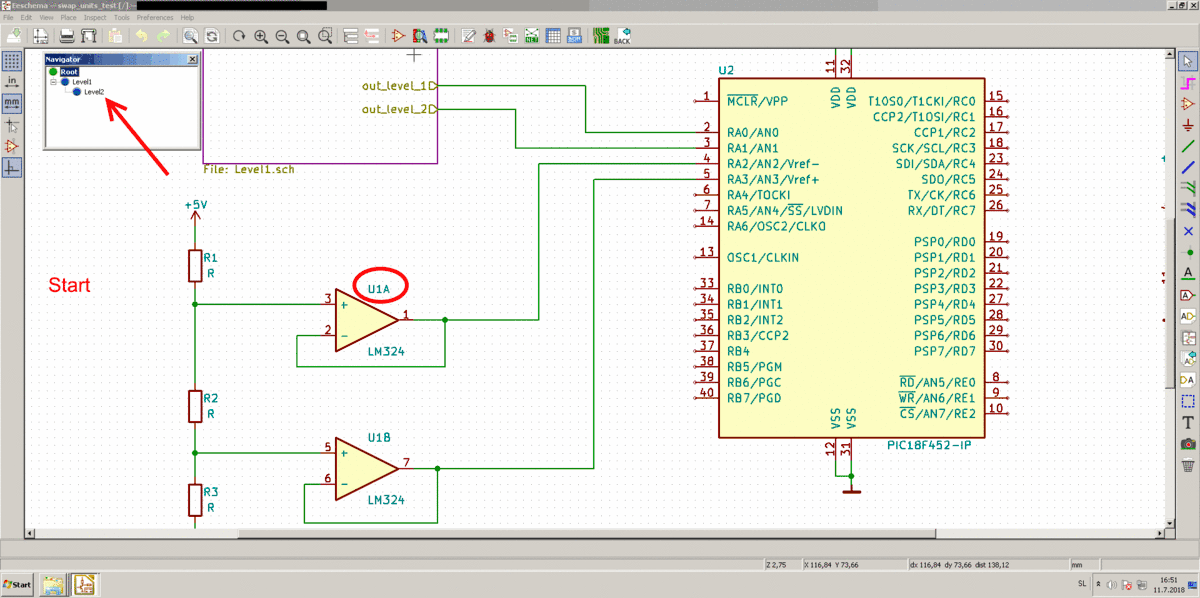This screenshot has width=1200, height=598.
Task: Choose the Place Text tool
Action: pyautogui.click(x=1188, y=422)
